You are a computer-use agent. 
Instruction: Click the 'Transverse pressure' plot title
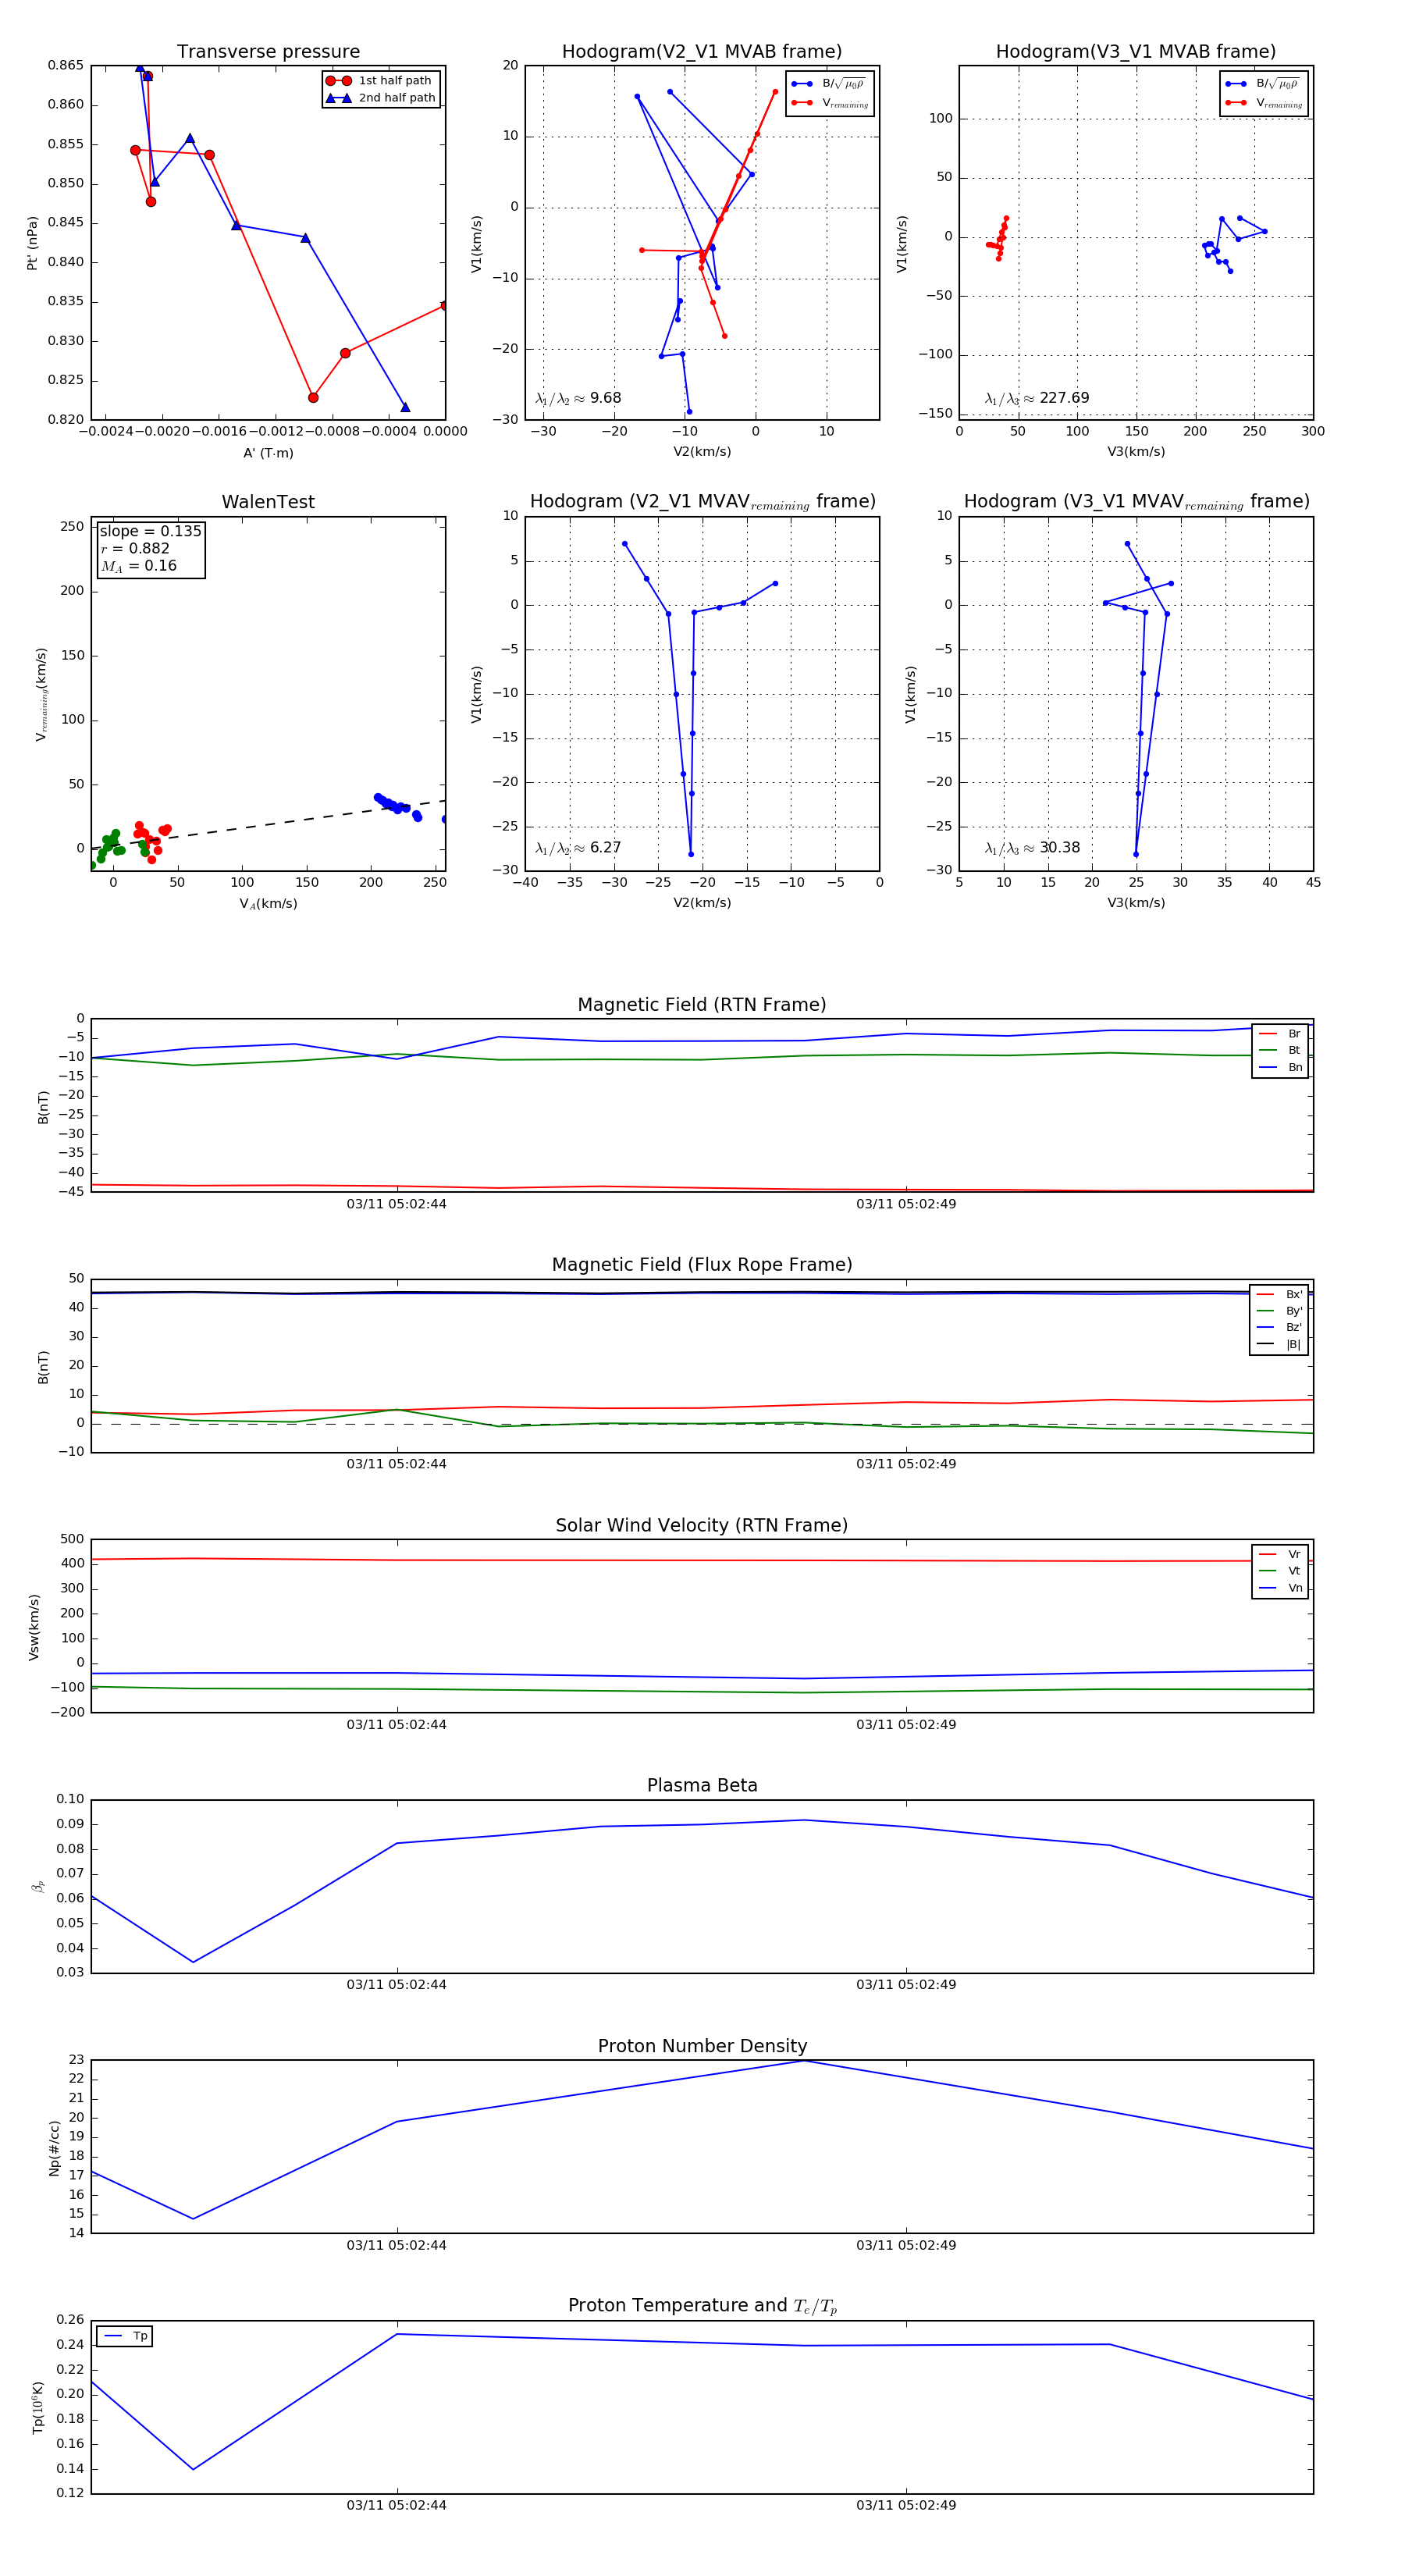pyautogui.click(x=268, y=52)
